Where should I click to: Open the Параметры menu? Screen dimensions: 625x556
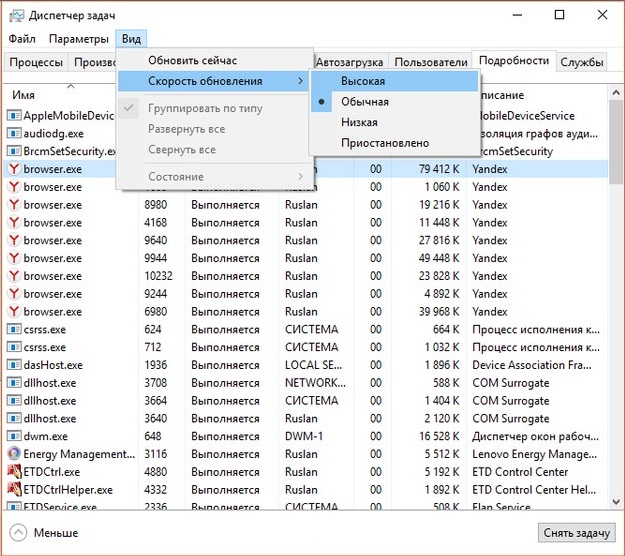click(x=78, y=38)
